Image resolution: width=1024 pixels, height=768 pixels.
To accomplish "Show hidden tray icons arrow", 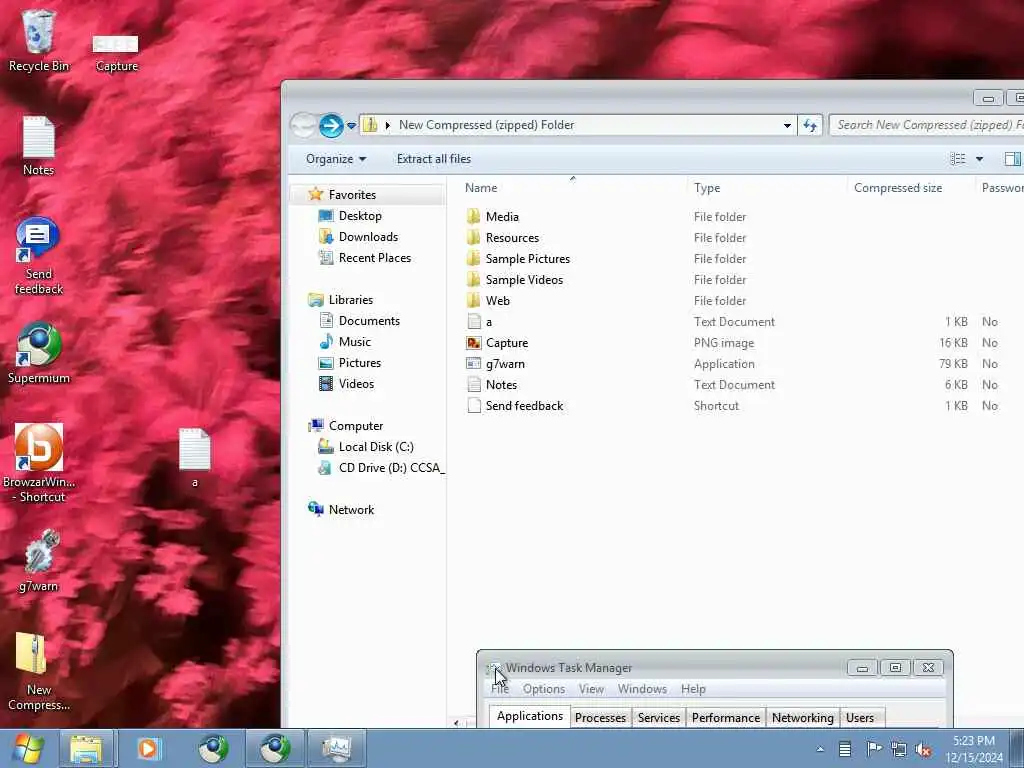I will 820,749.
